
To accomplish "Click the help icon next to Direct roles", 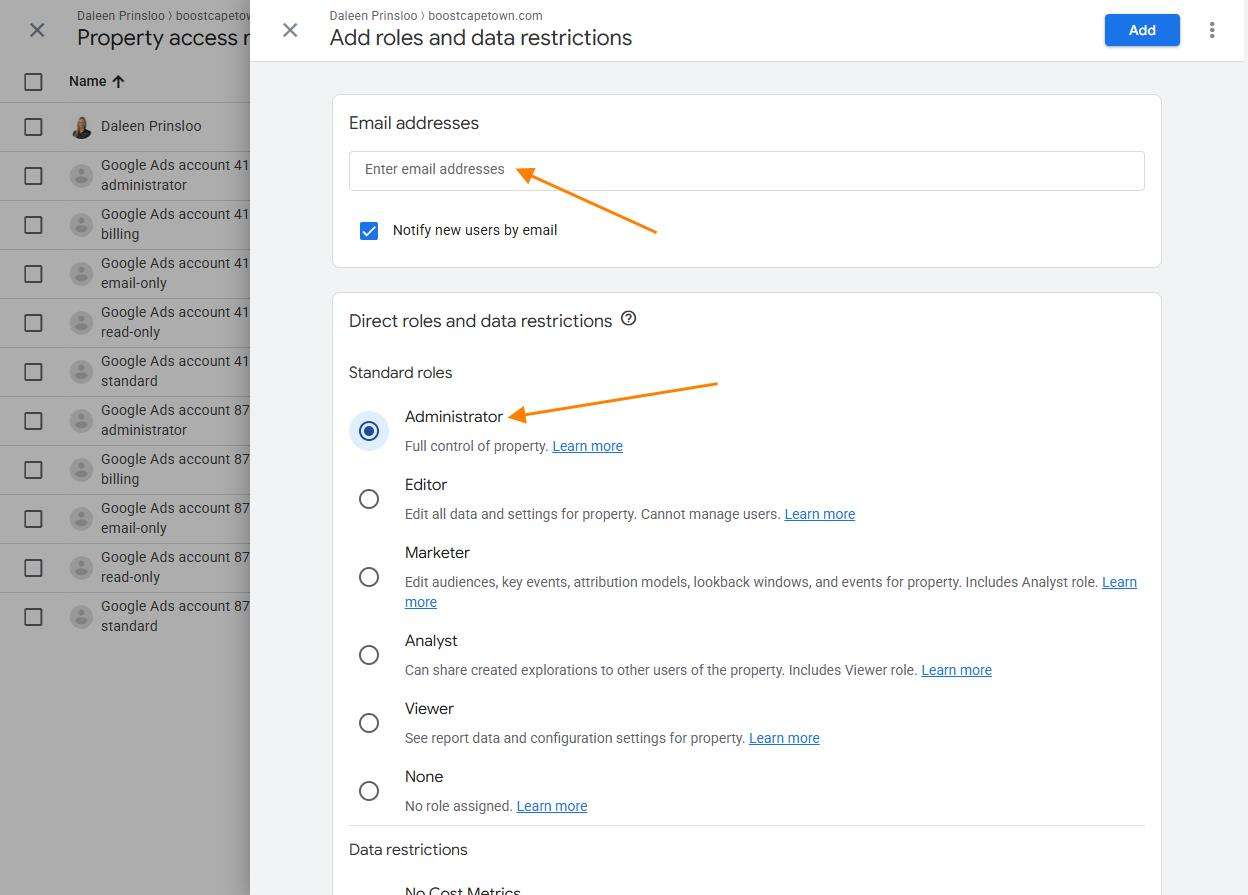I will point(628,319).
